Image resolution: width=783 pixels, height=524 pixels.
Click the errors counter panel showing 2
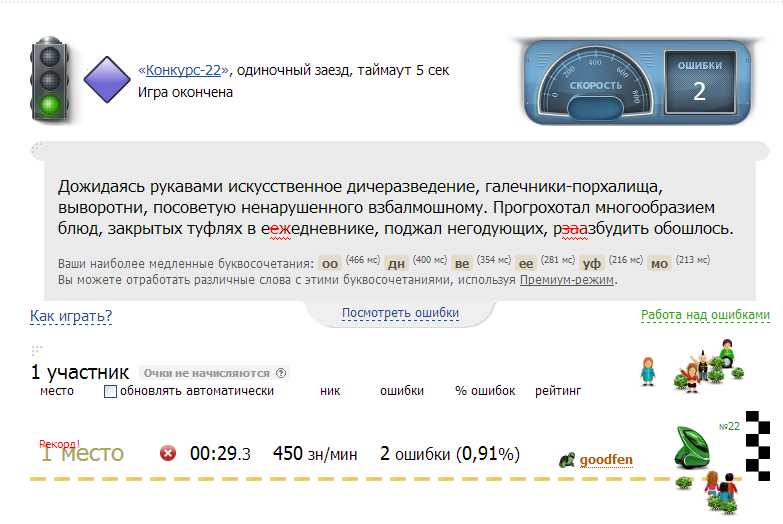coord(700,82)
